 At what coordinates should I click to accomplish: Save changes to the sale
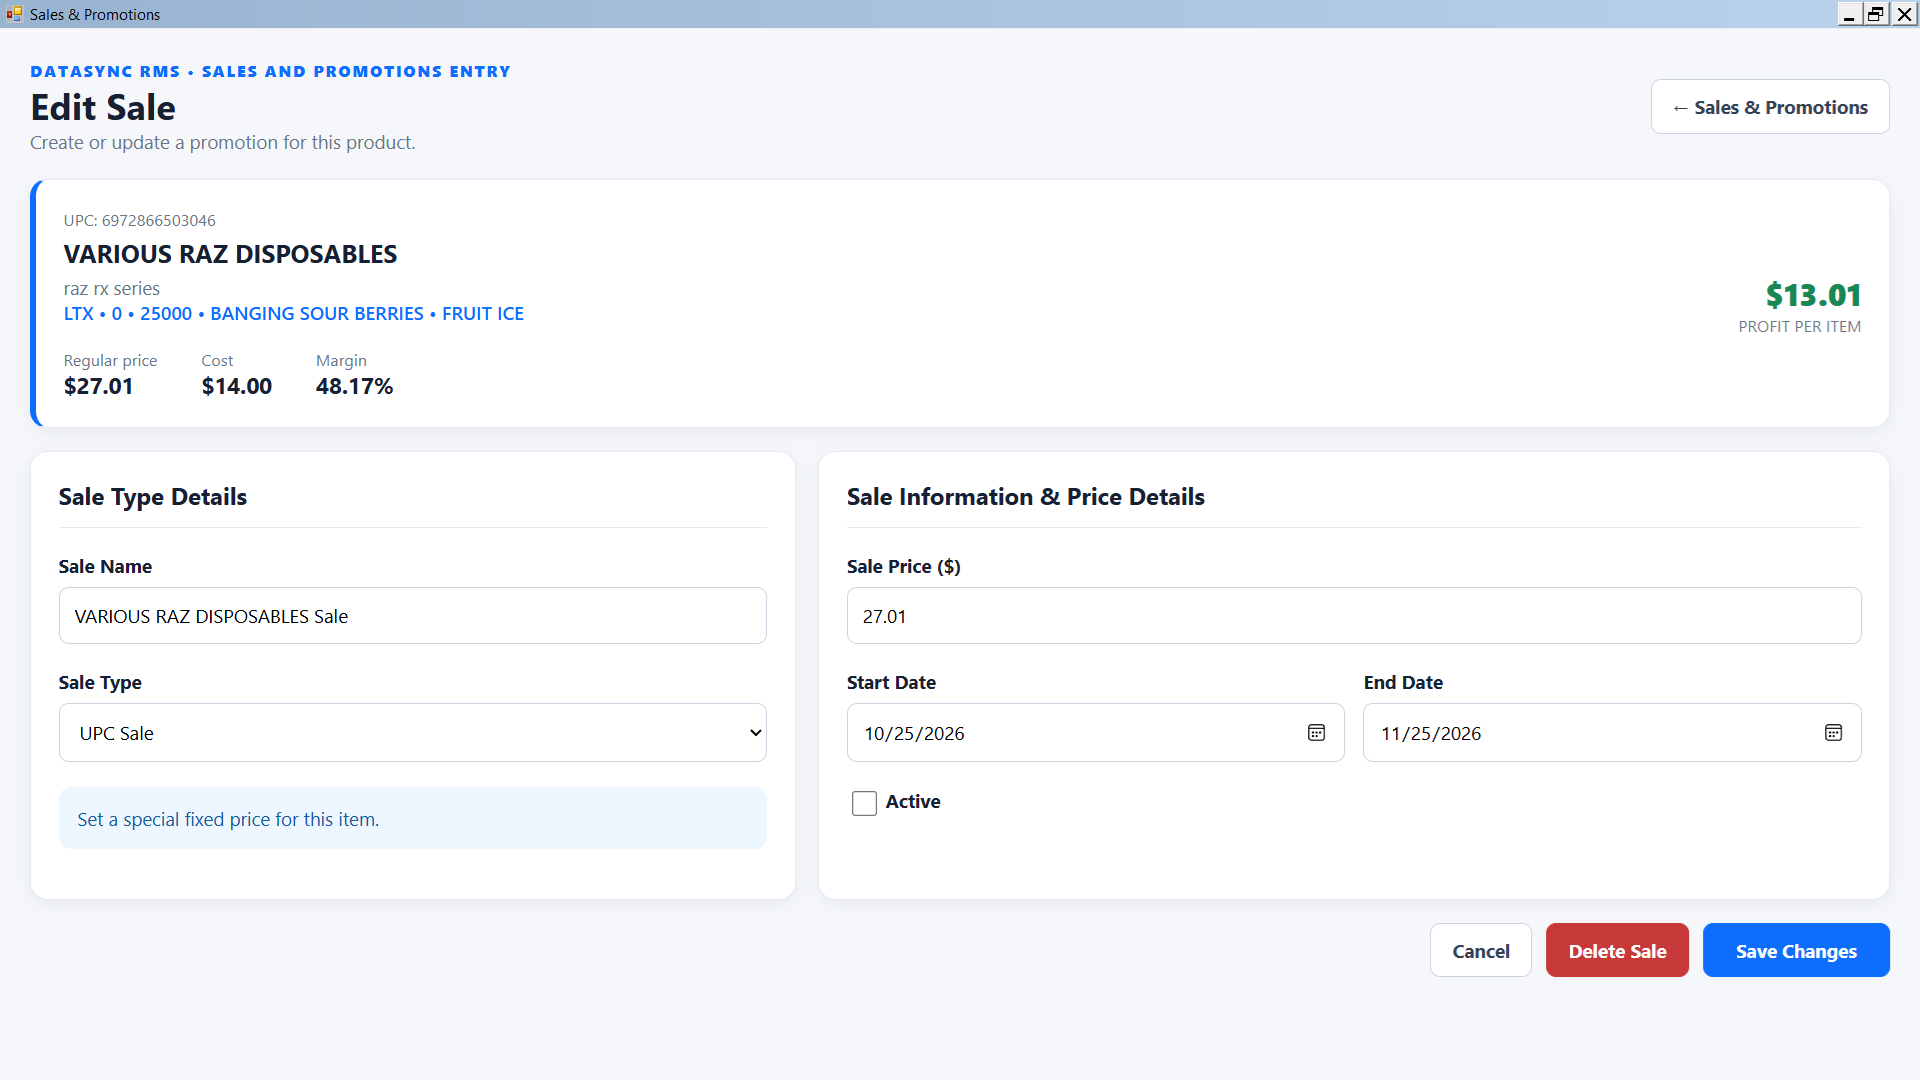pyautogui.click(x=1796, y=951)
